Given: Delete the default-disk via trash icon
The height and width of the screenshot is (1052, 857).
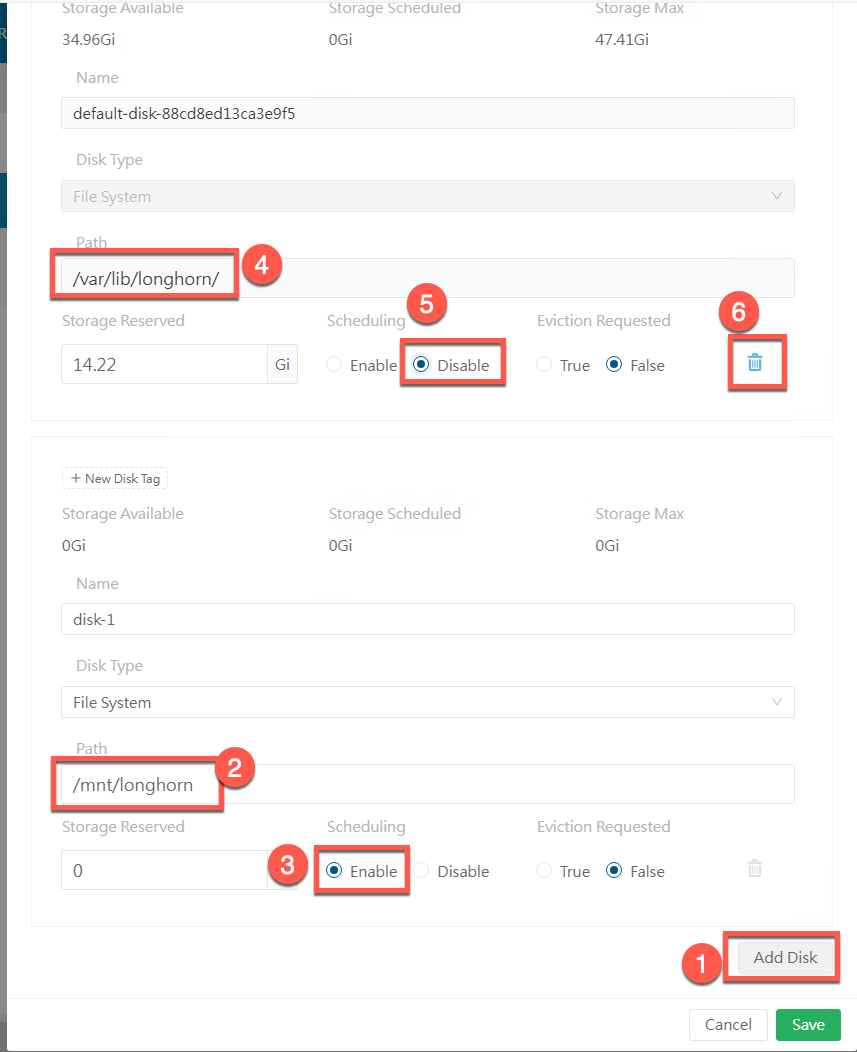Looking at the screenshot, I should (755, 363).
